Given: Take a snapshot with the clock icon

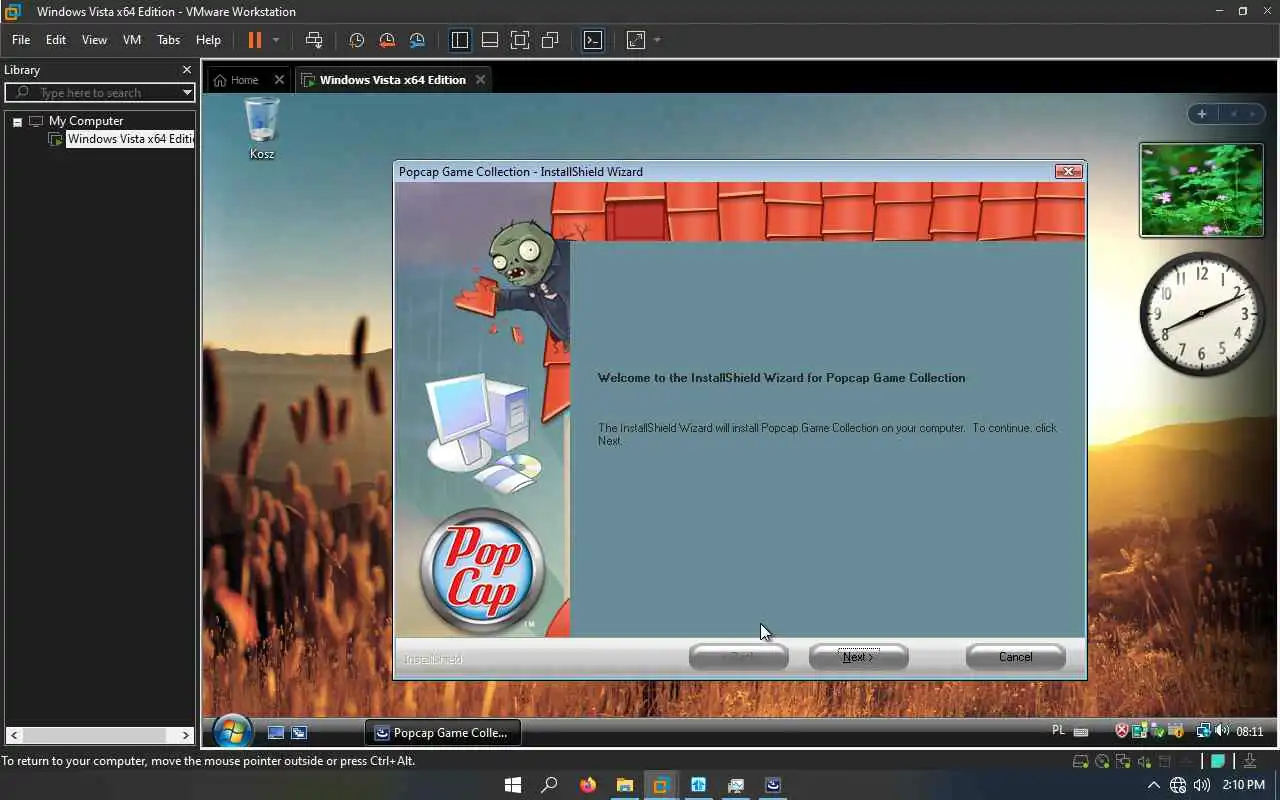Looking at the screenshot, I should click(357, 40).
